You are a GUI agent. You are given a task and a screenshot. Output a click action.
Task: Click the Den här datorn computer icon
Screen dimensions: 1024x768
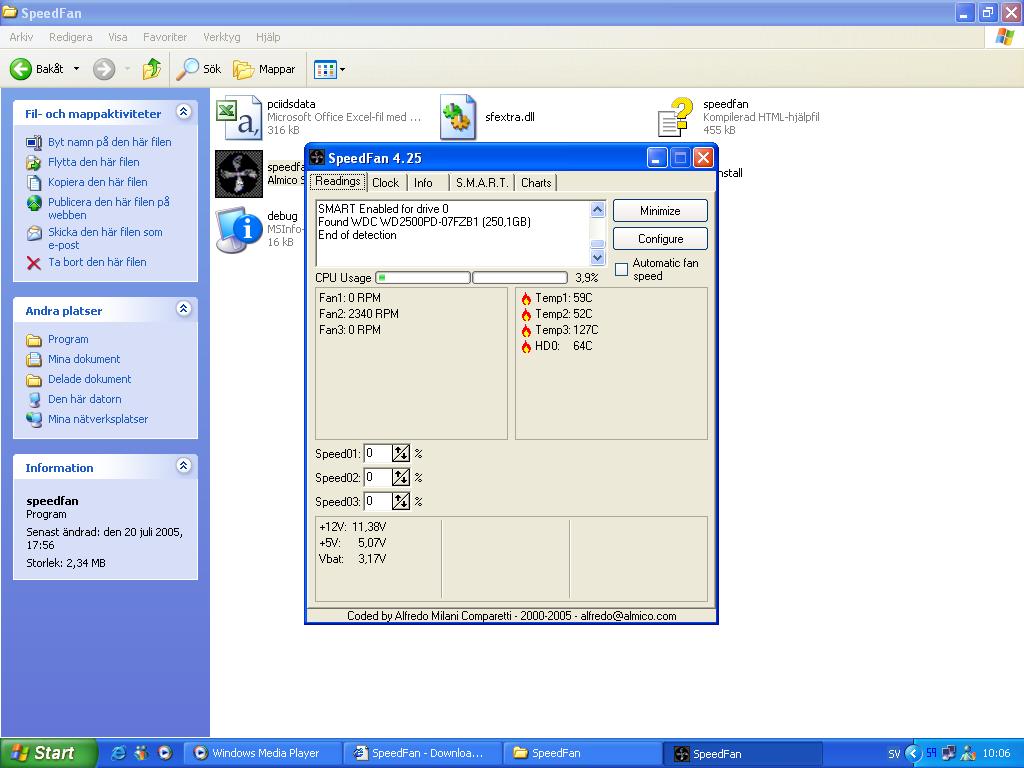click(34, 400)
